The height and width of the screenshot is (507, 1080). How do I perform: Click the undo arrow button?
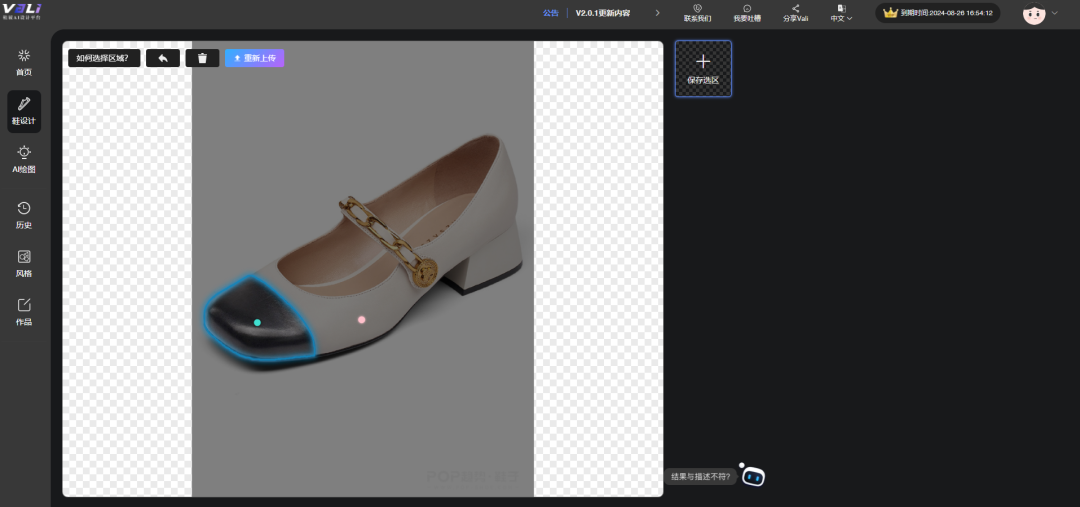(163, 58)
